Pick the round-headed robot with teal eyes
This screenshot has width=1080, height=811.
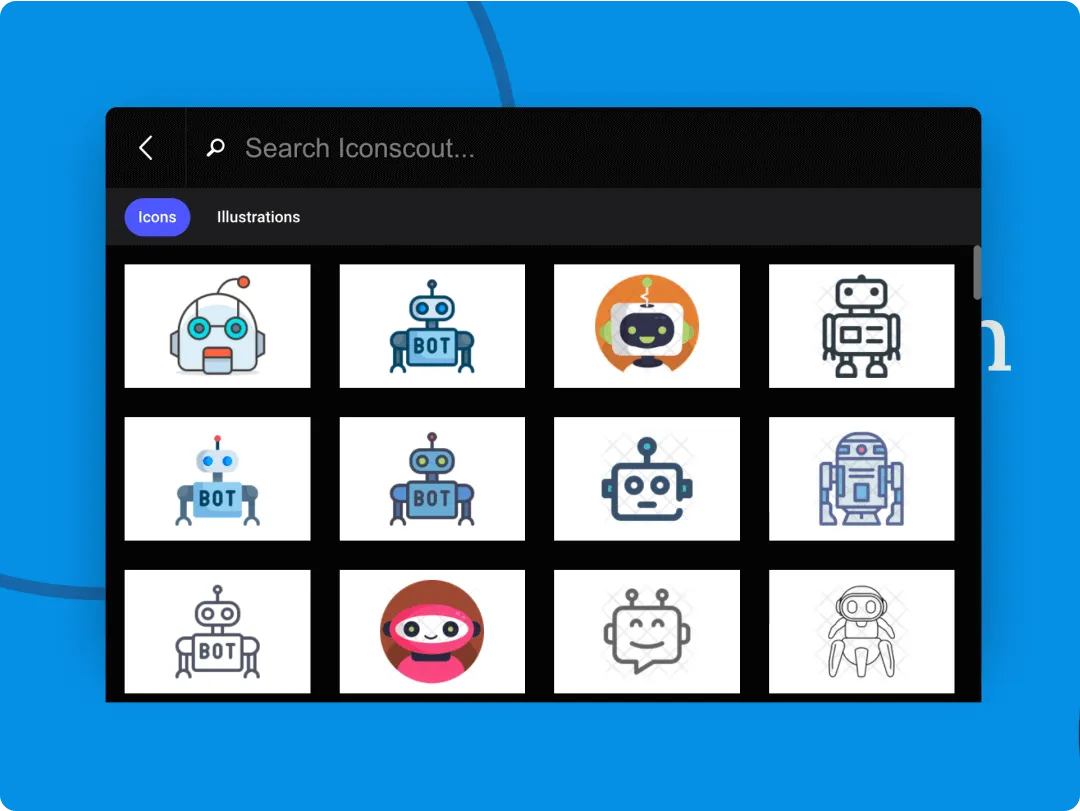218,326
